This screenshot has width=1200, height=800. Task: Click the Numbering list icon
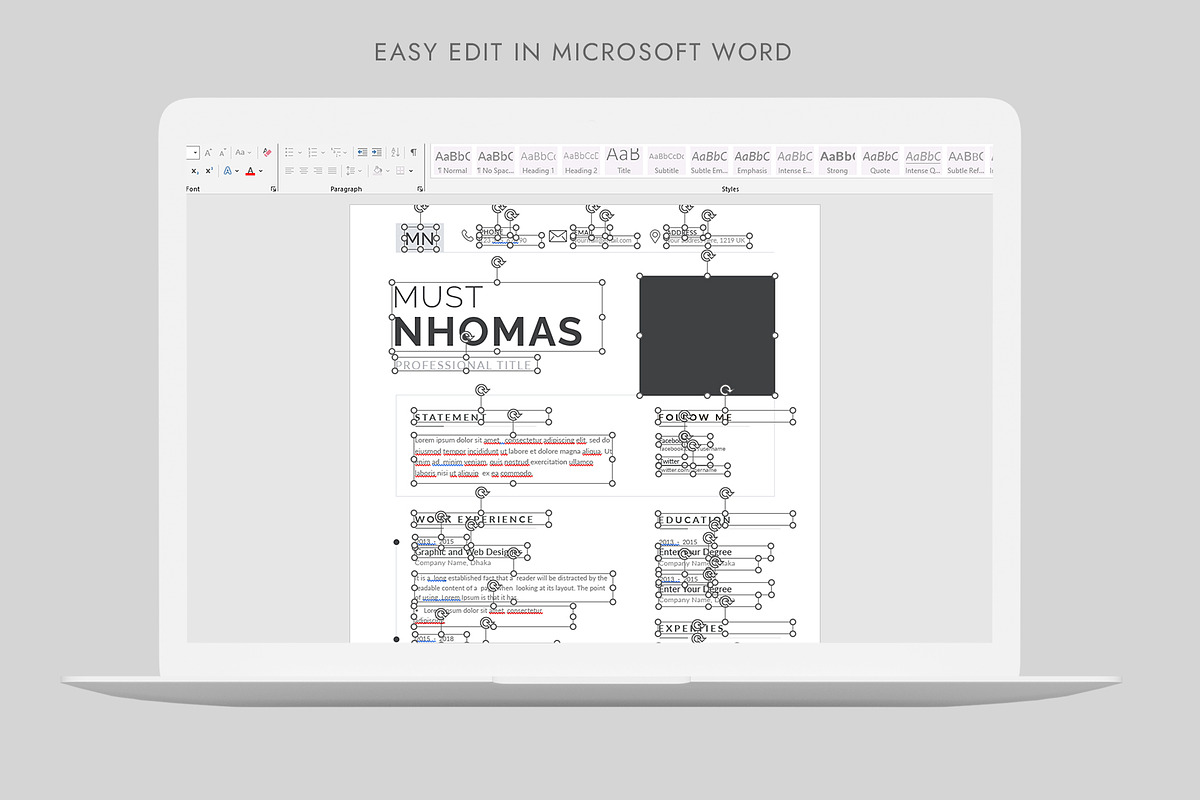point(312,152)
